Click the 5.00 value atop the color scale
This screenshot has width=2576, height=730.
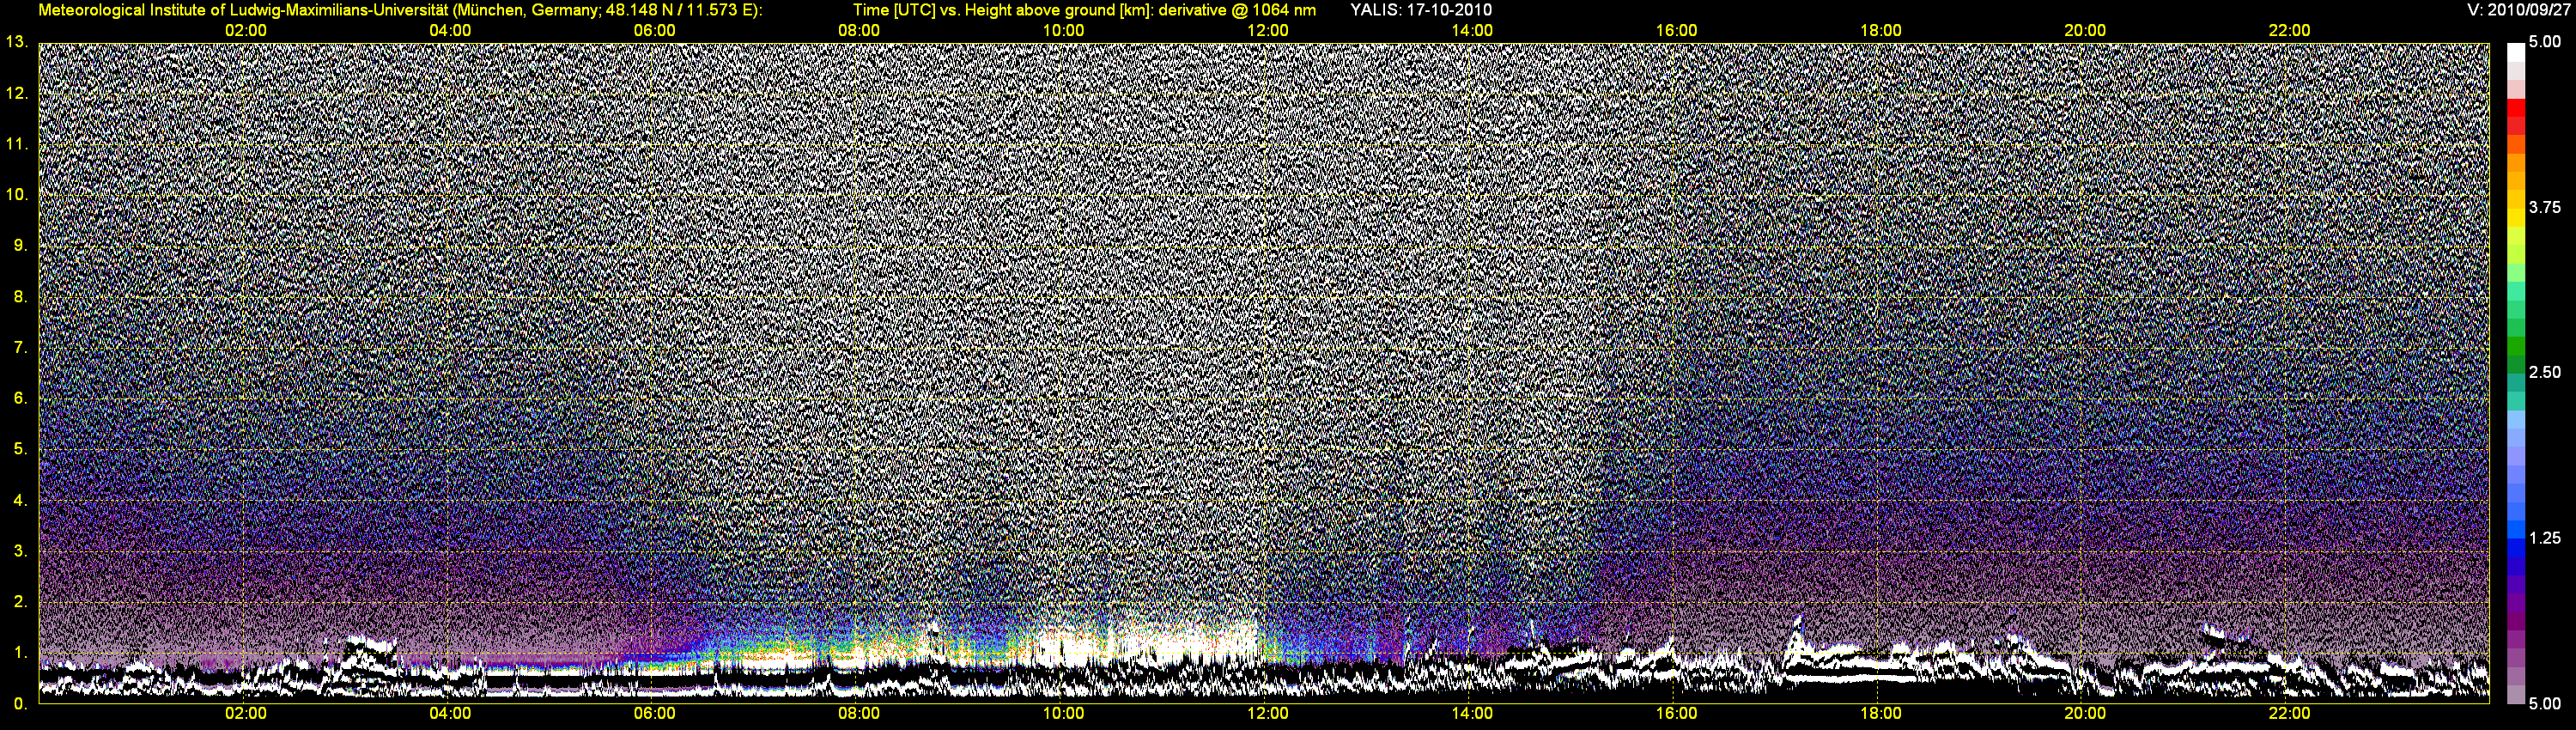pos(2544,42)
